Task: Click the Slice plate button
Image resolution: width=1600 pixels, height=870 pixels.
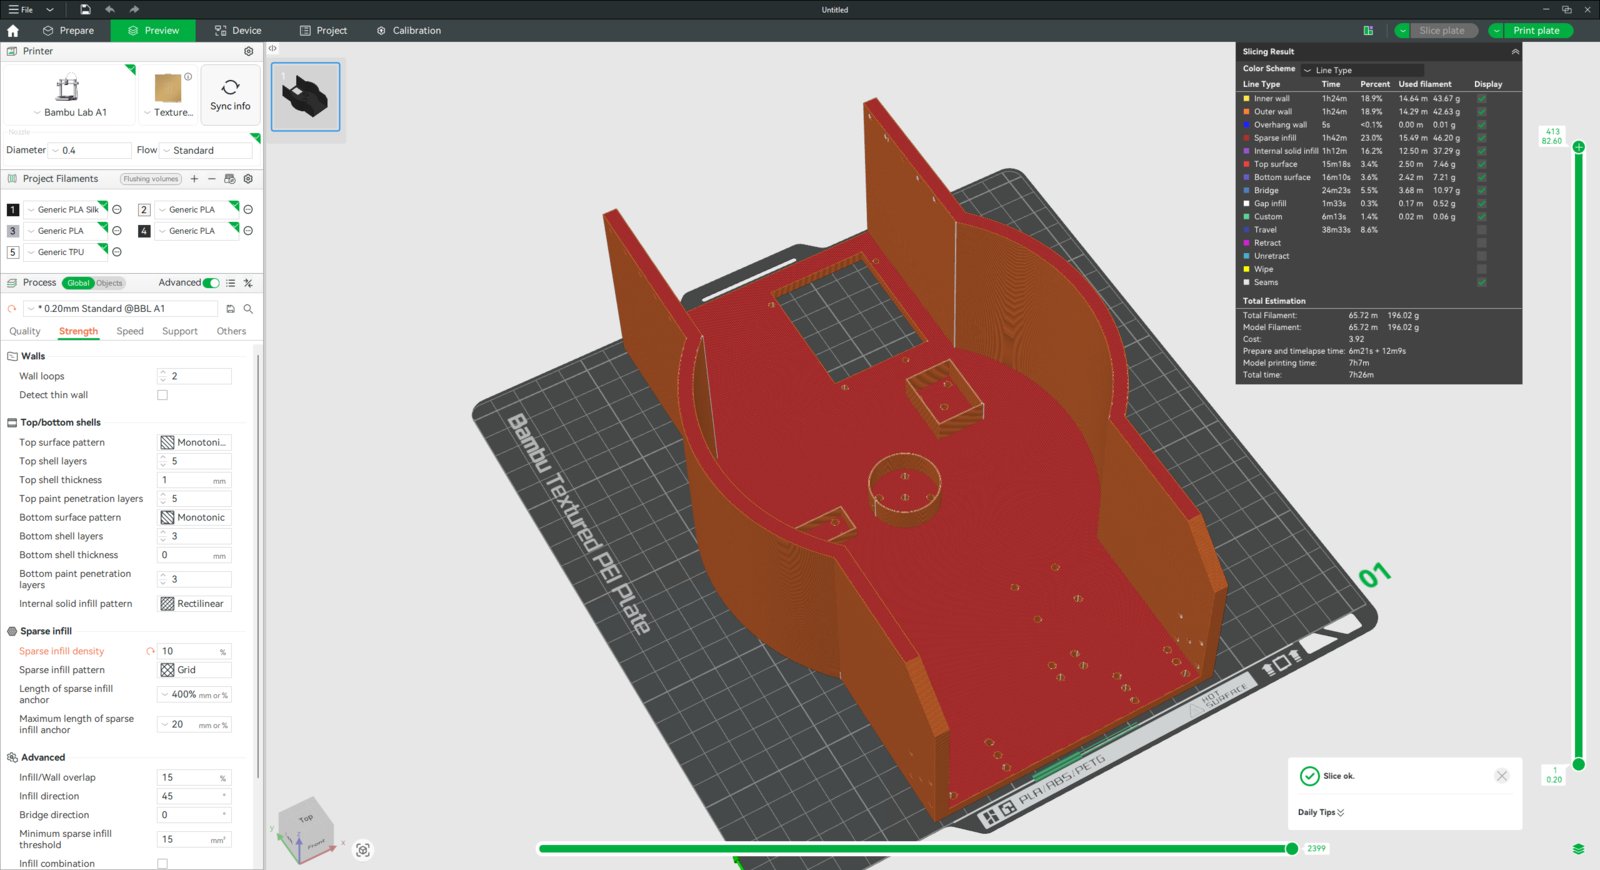Action: point(1442,31)
